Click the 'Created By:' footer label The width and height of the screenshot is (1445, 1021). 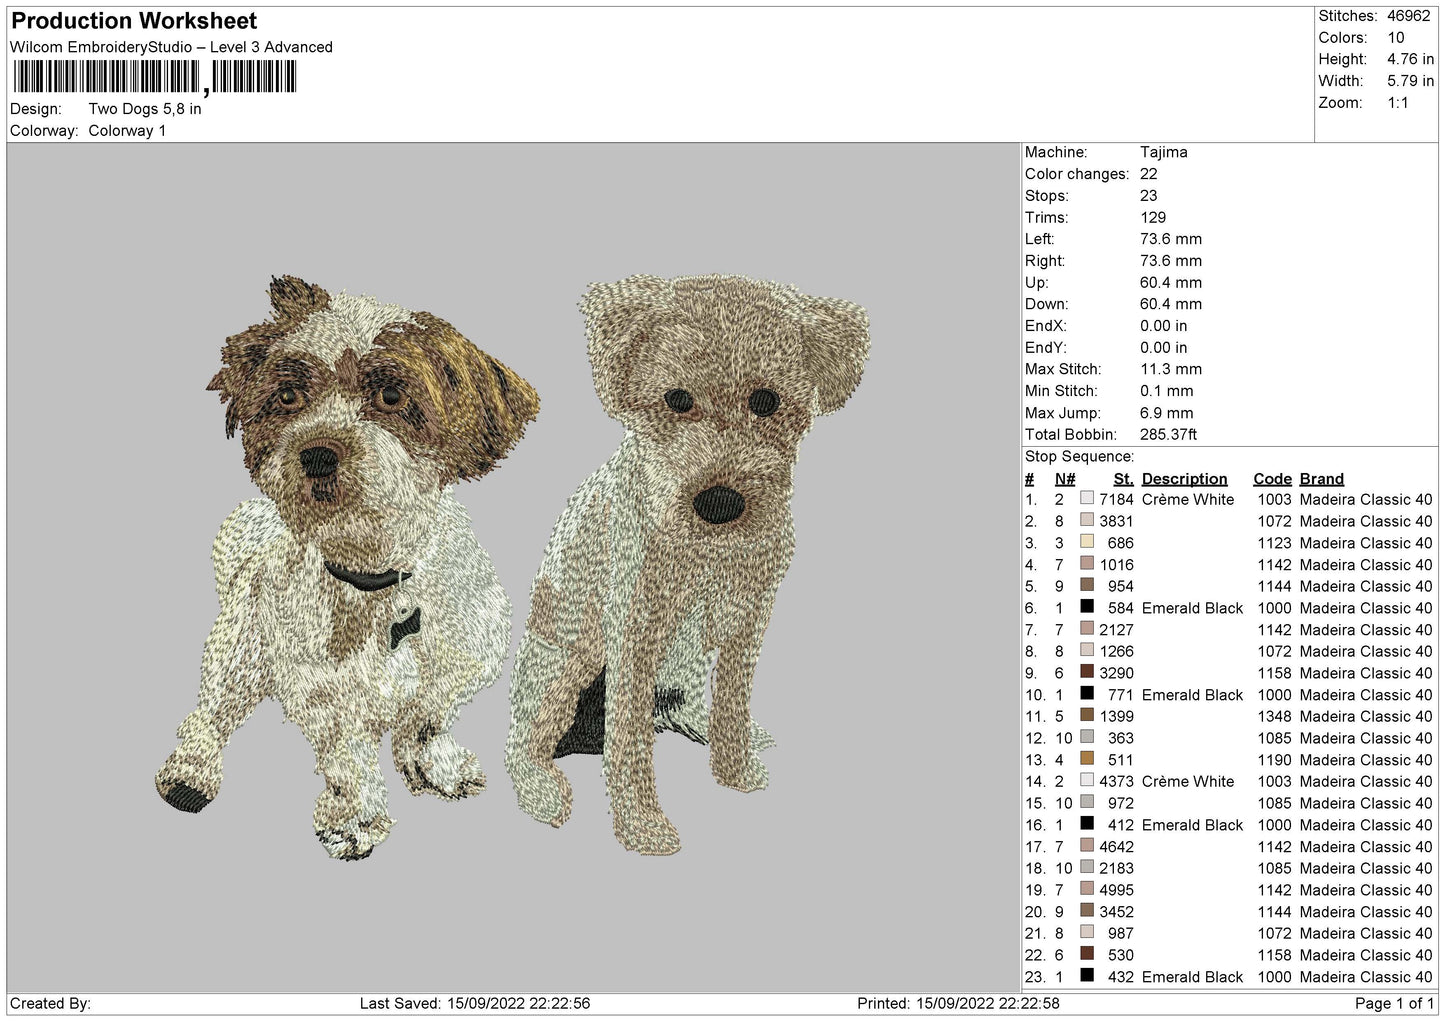click(x=50, y=1003)
